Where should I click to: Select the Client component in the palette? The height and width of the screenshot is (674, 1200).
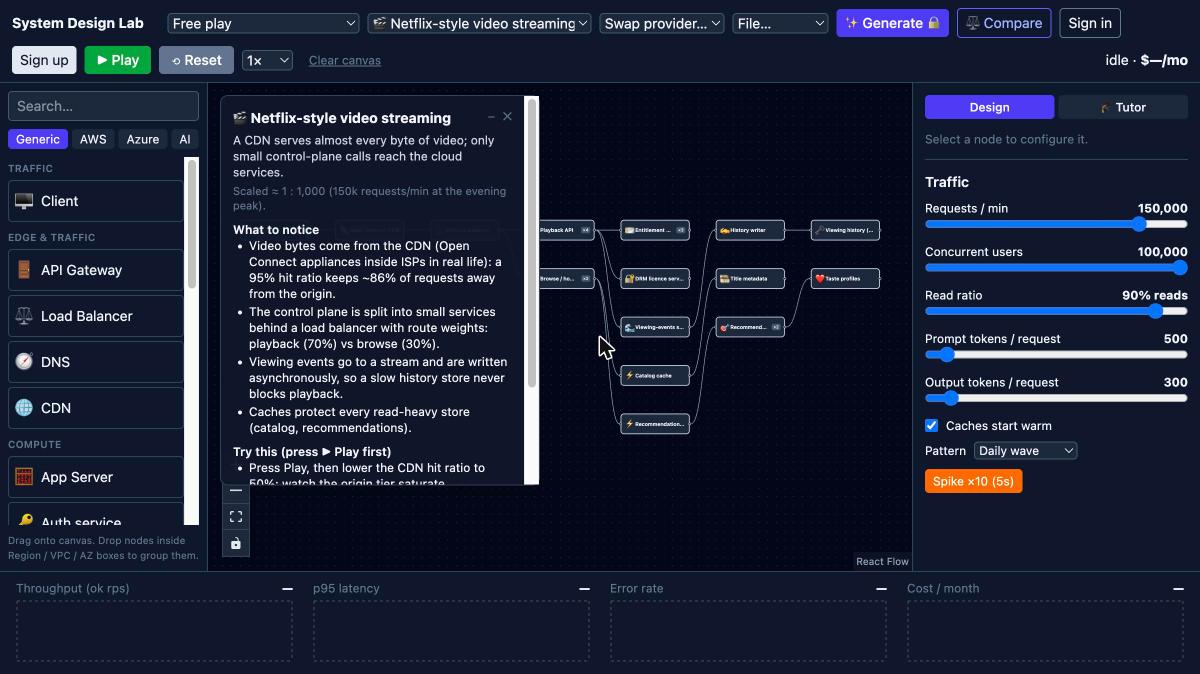pyautogui.click(x=96, y=201)
